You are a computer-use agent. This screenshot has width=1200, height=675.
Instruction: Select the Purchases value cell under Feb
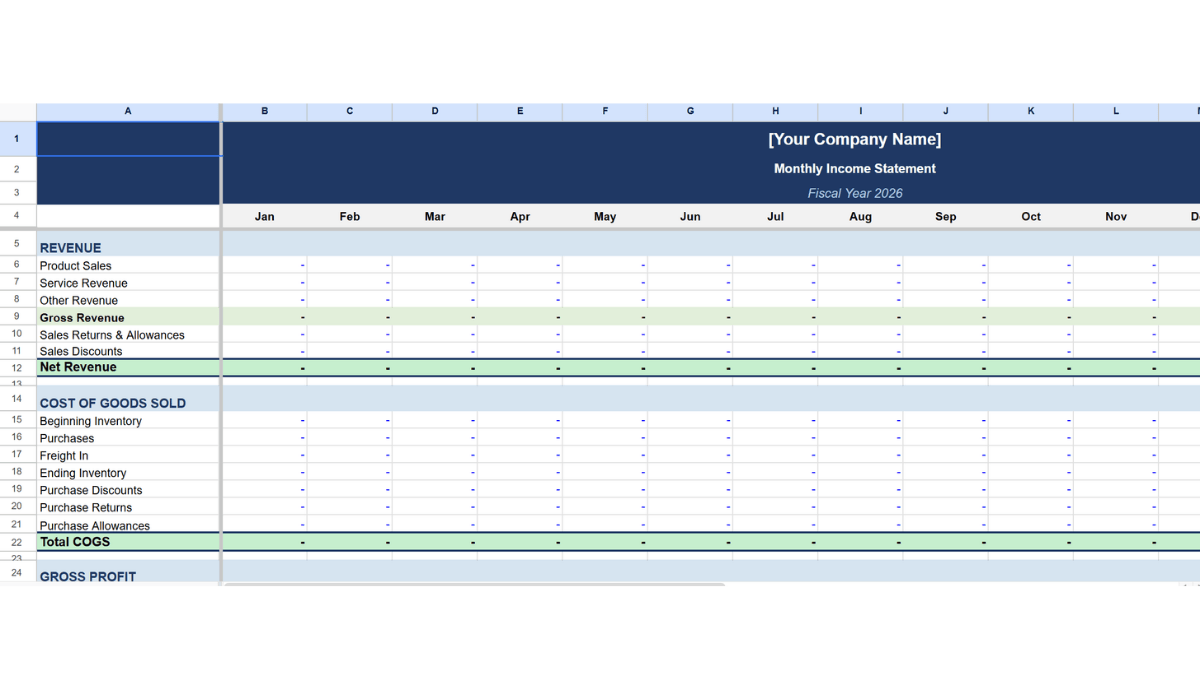[349, 438]
